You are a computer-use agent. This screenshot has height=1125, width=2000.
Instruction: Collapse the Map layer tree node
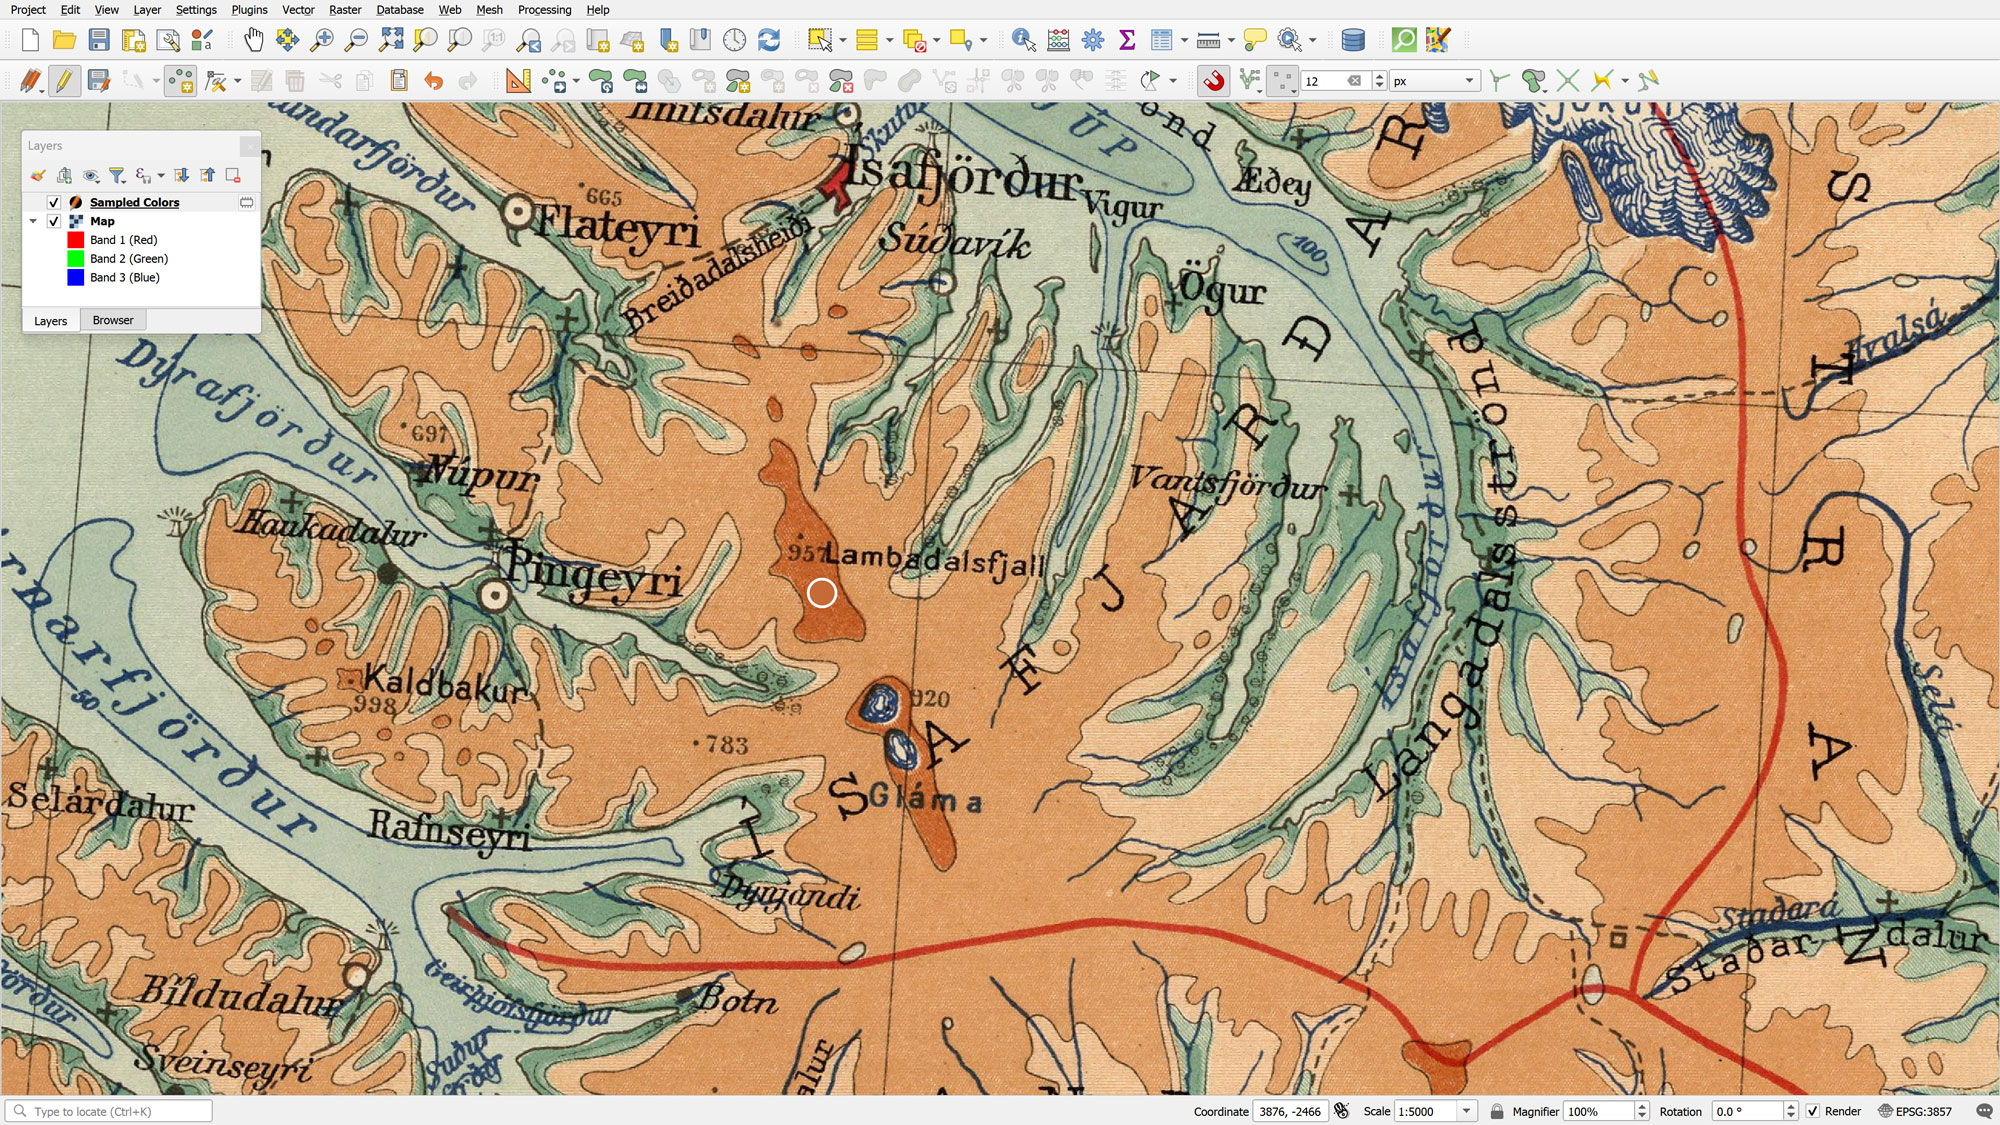[x=34, y=221]
